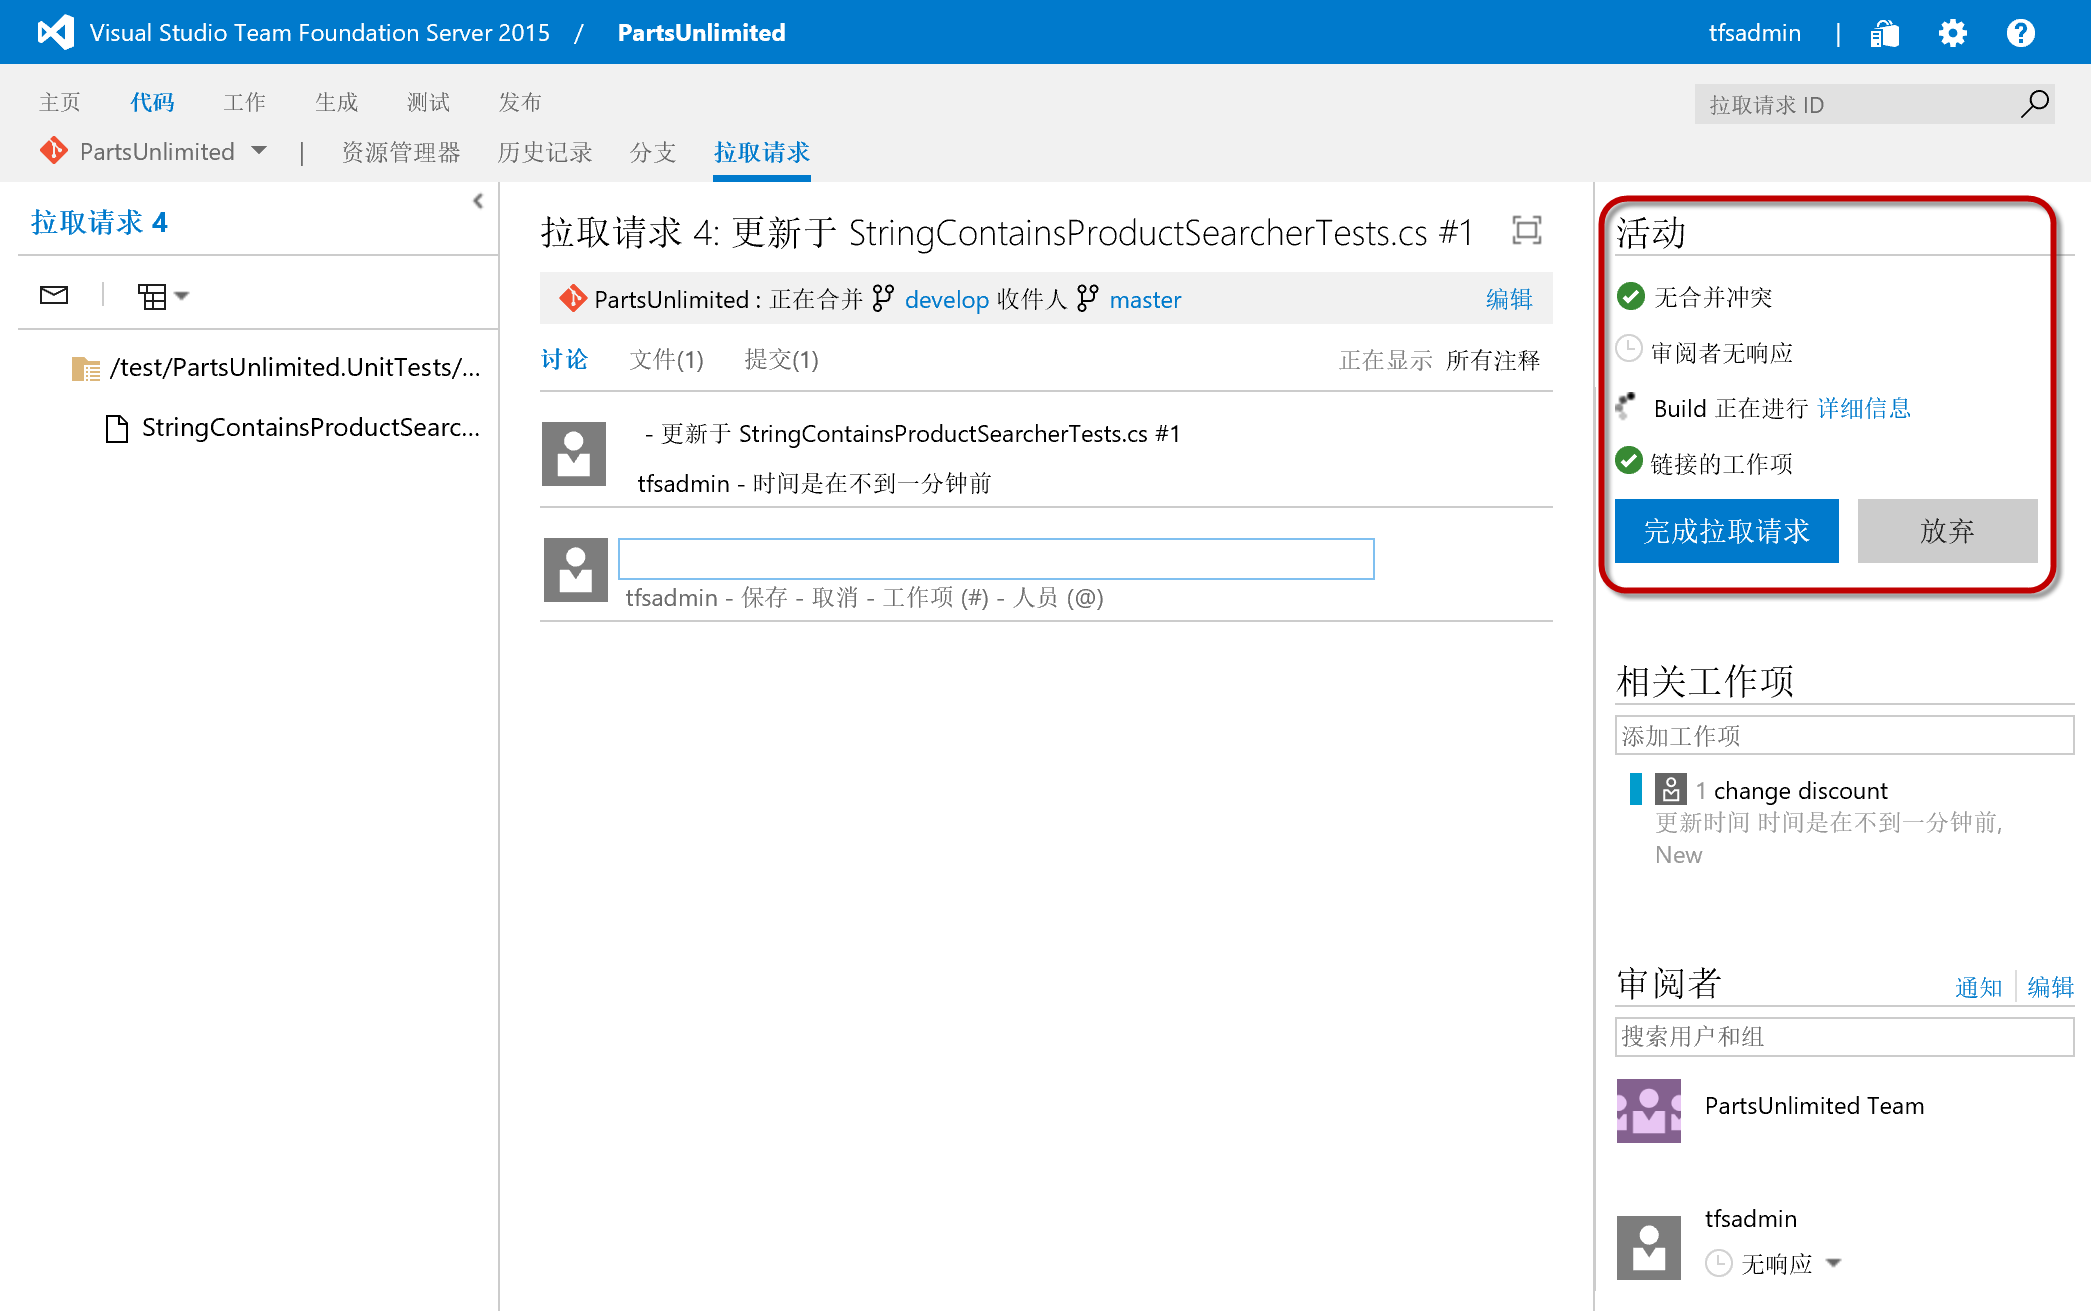Select StringContainsProductSearc... file in tree
The width and height of the screenshot is (2091, 1311).
tap(310, 428)
